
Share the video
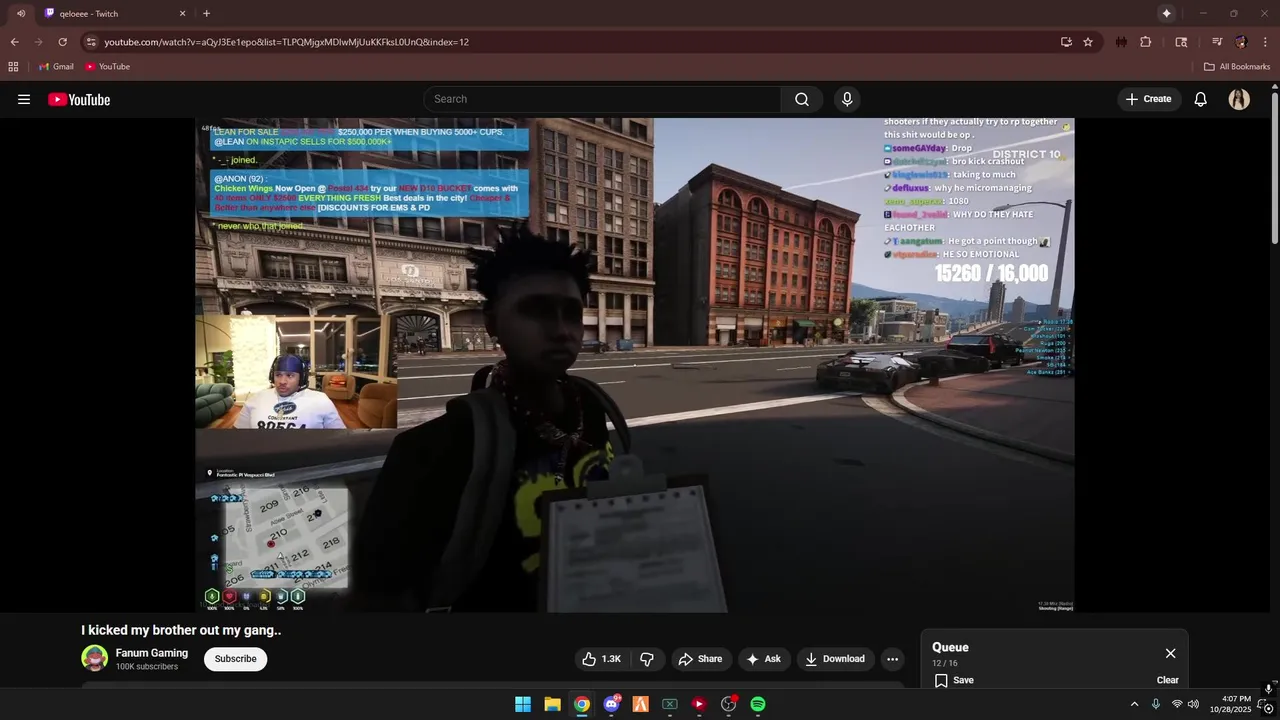point(699,659)
